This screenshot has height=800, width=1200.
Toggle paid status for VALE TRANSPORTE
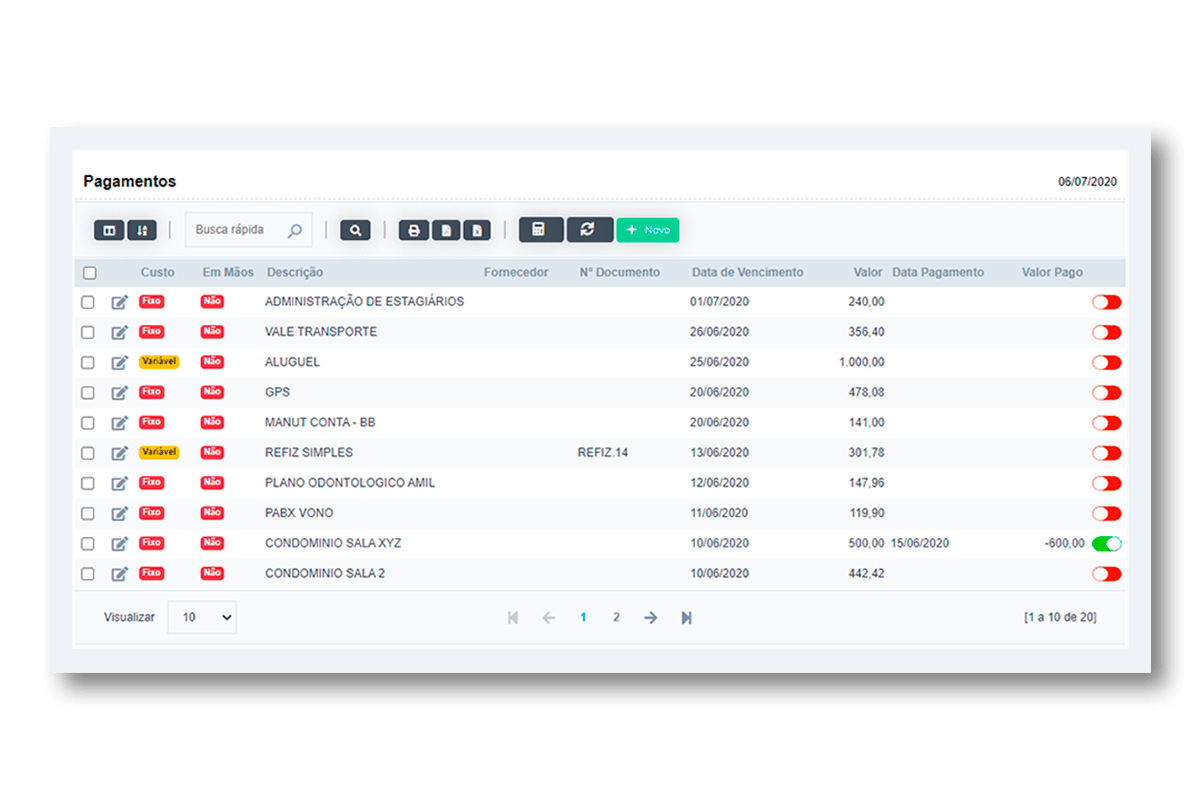(x=1106, y=332)
